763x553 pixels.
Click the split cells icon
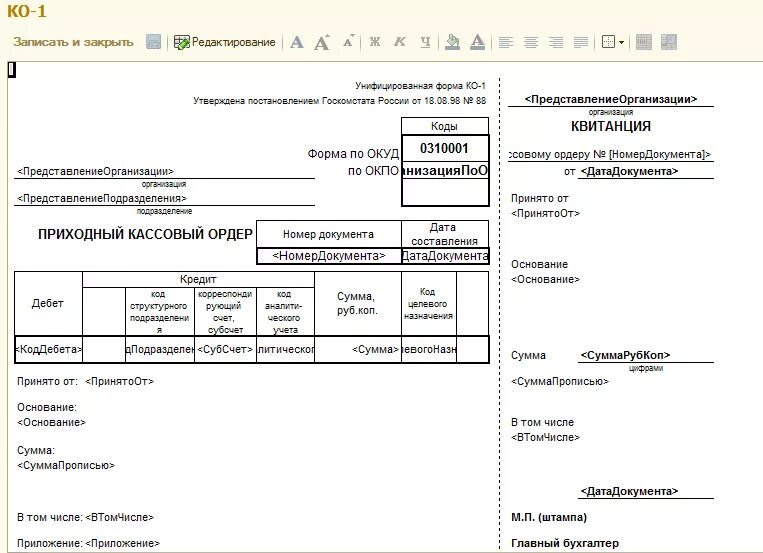[669, 42]
